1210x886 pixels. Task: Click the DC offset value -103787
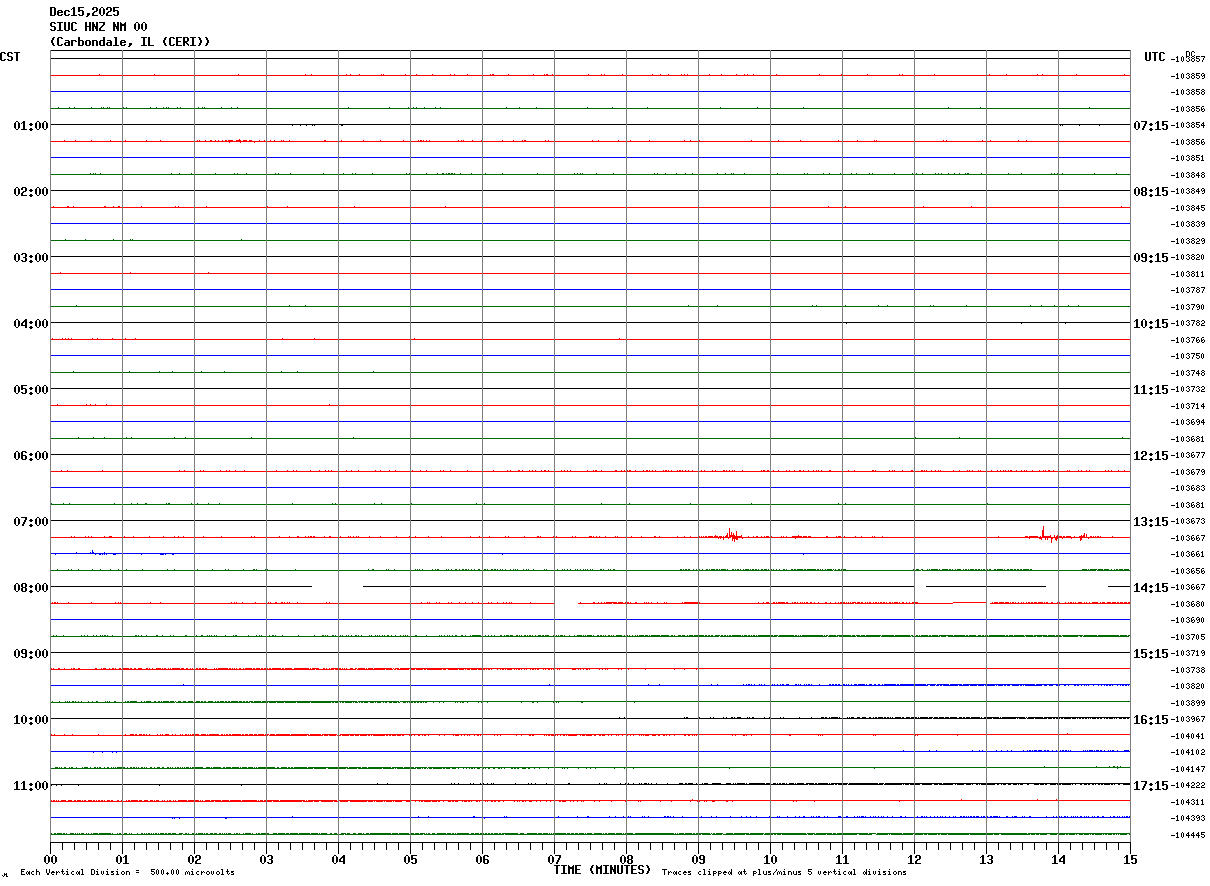1188,290
